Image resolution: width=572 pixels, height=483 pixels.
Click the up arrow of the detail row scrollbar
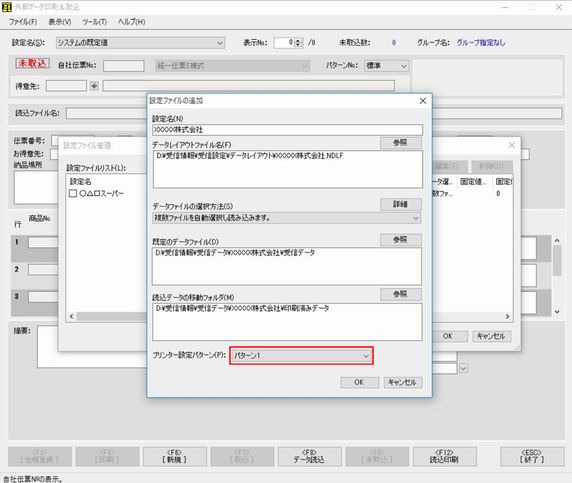(557, 240)
